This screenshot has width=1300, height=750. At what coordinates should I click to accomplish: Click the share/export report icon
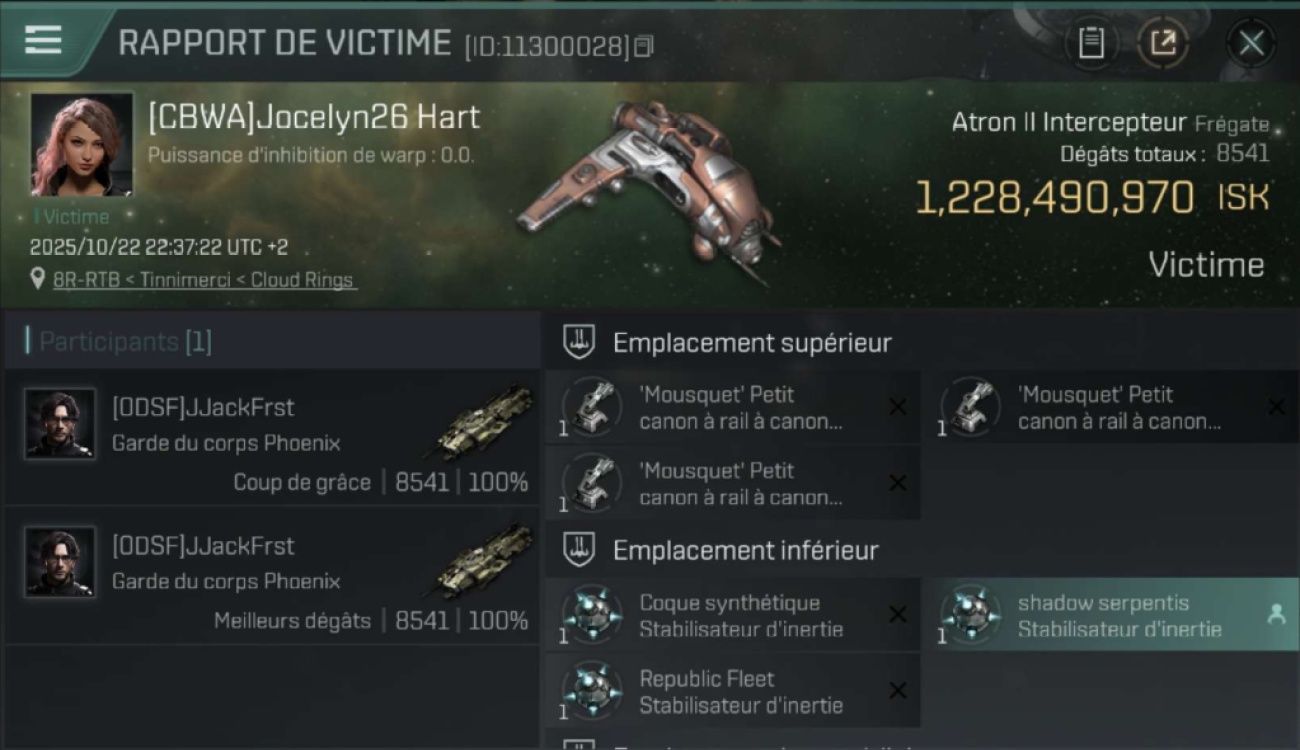1163,43
